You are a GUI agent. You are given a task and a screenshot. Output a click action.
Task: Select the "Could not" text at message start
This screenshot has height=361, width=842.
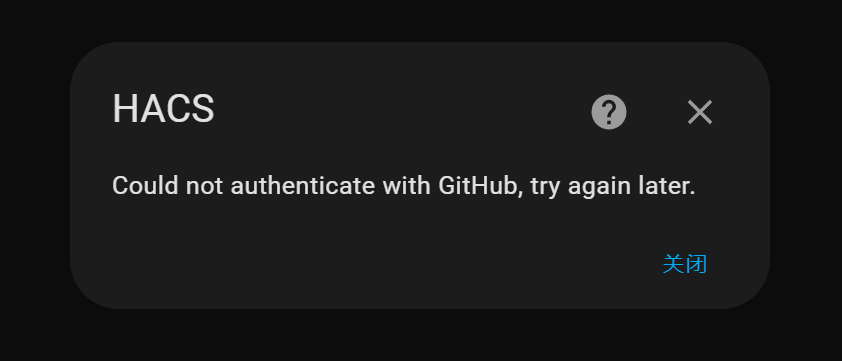point(145,186)
